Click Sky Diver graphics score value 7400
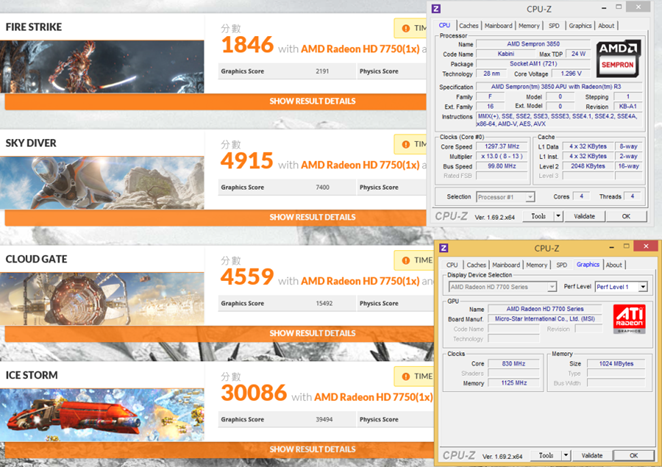The image size is (662, 467). tap(322, 187)
